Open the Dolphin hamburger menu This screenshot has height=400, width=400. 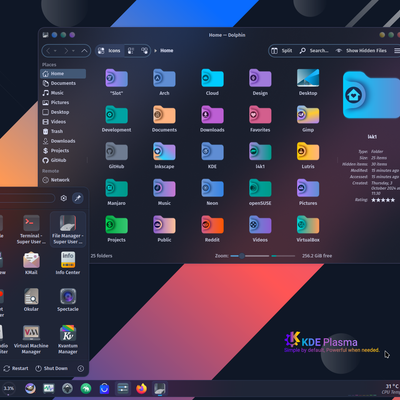(x=397, y=51)
